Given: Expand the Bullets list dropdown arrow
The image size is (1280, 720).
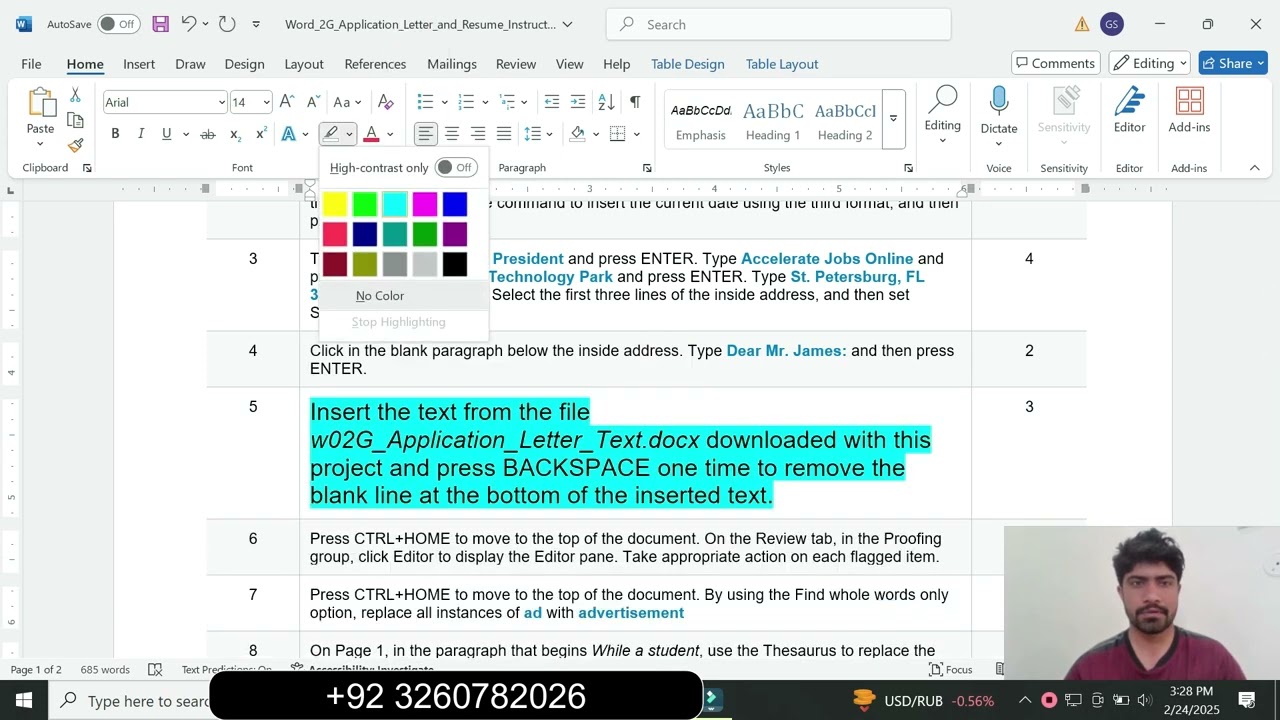Looking at the screenshot, I should point(443,102).
